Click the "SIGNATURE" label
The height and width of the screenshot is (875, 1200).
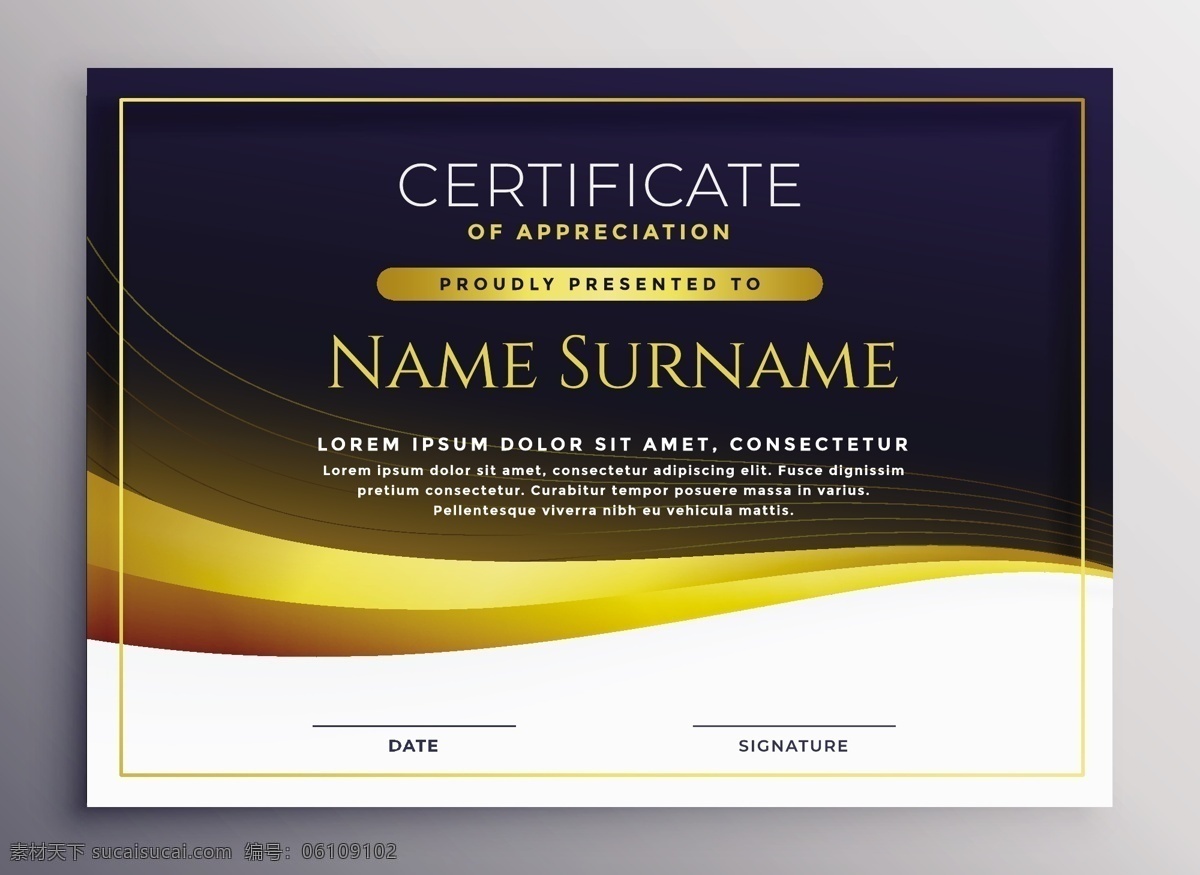[x=793, y=746]
